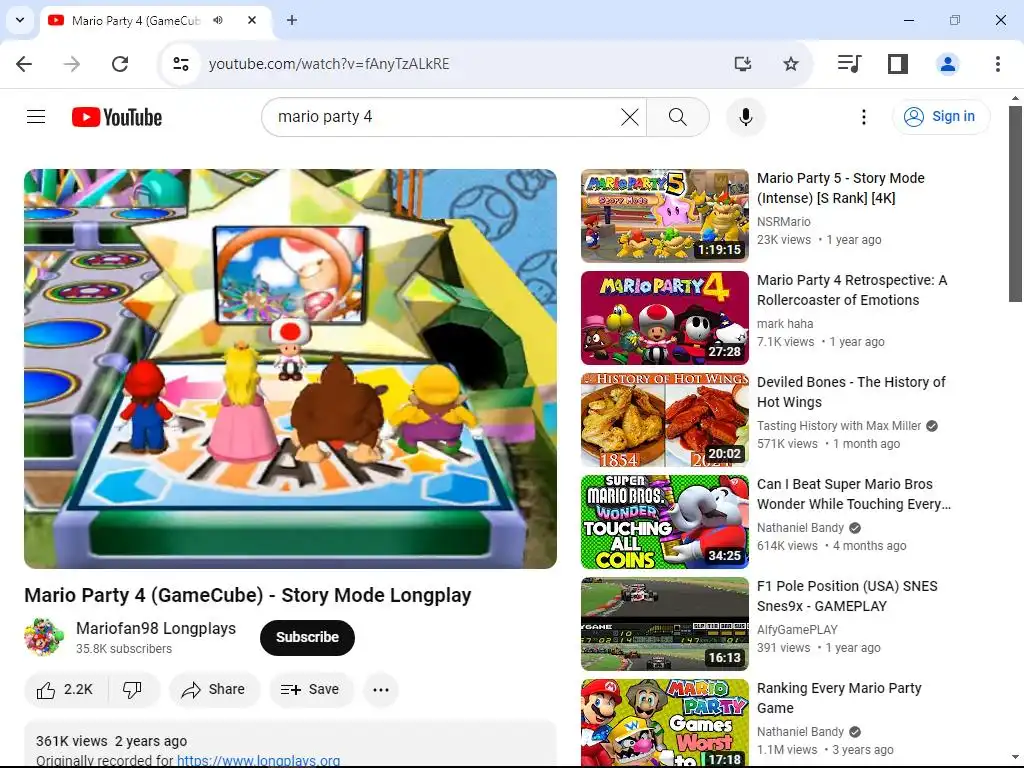This screenshot has width=1024, height=768.
Task: Open title Mario Party 4 Retrospective
Action: [852, 290]
